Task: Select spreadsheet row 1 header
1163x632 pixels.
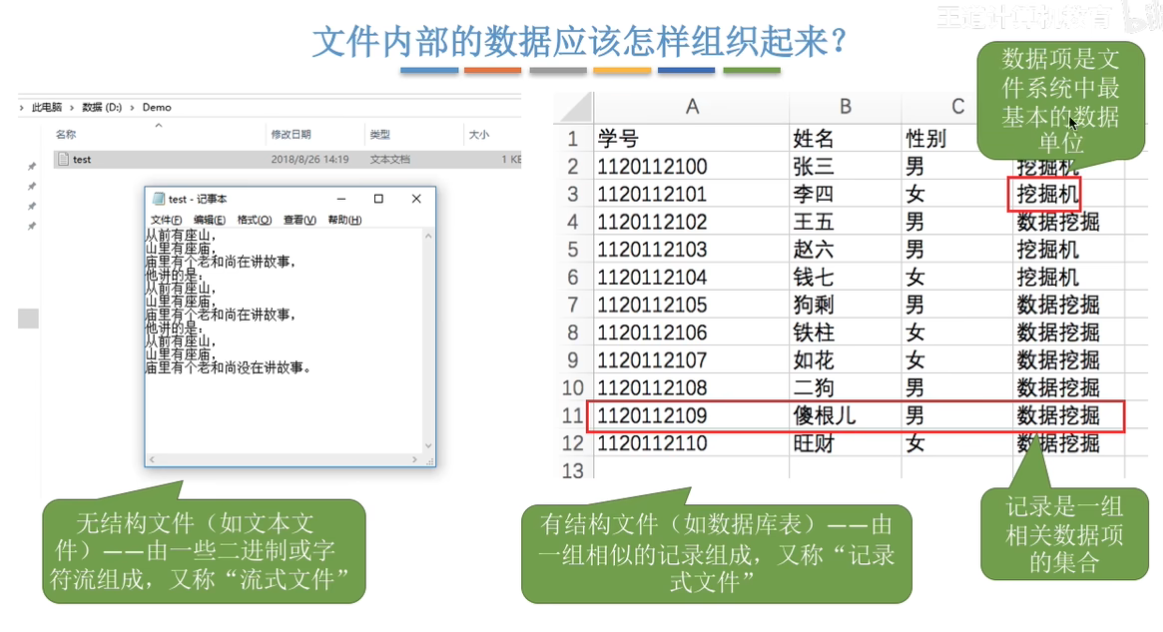Action: 573,139
